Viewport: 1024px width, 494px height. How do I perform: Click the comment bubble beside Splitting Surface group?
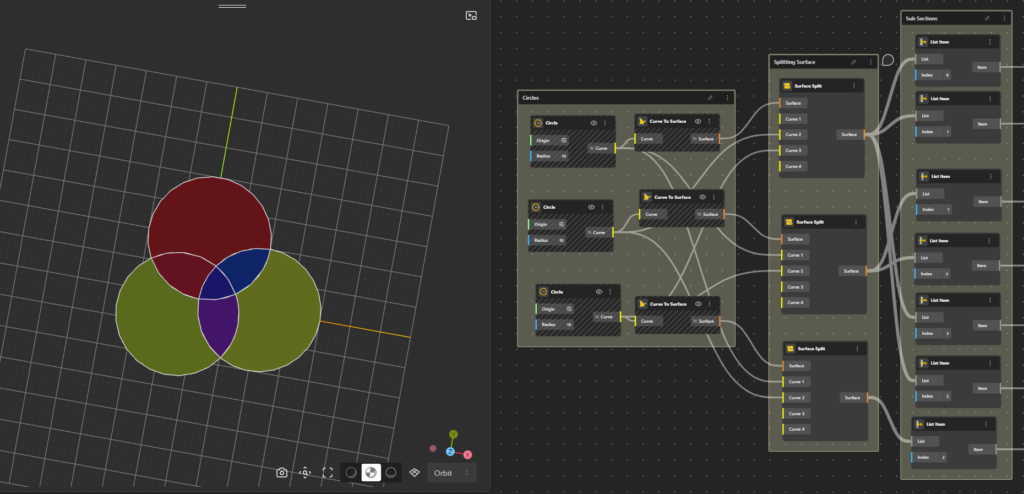point(887,60)
